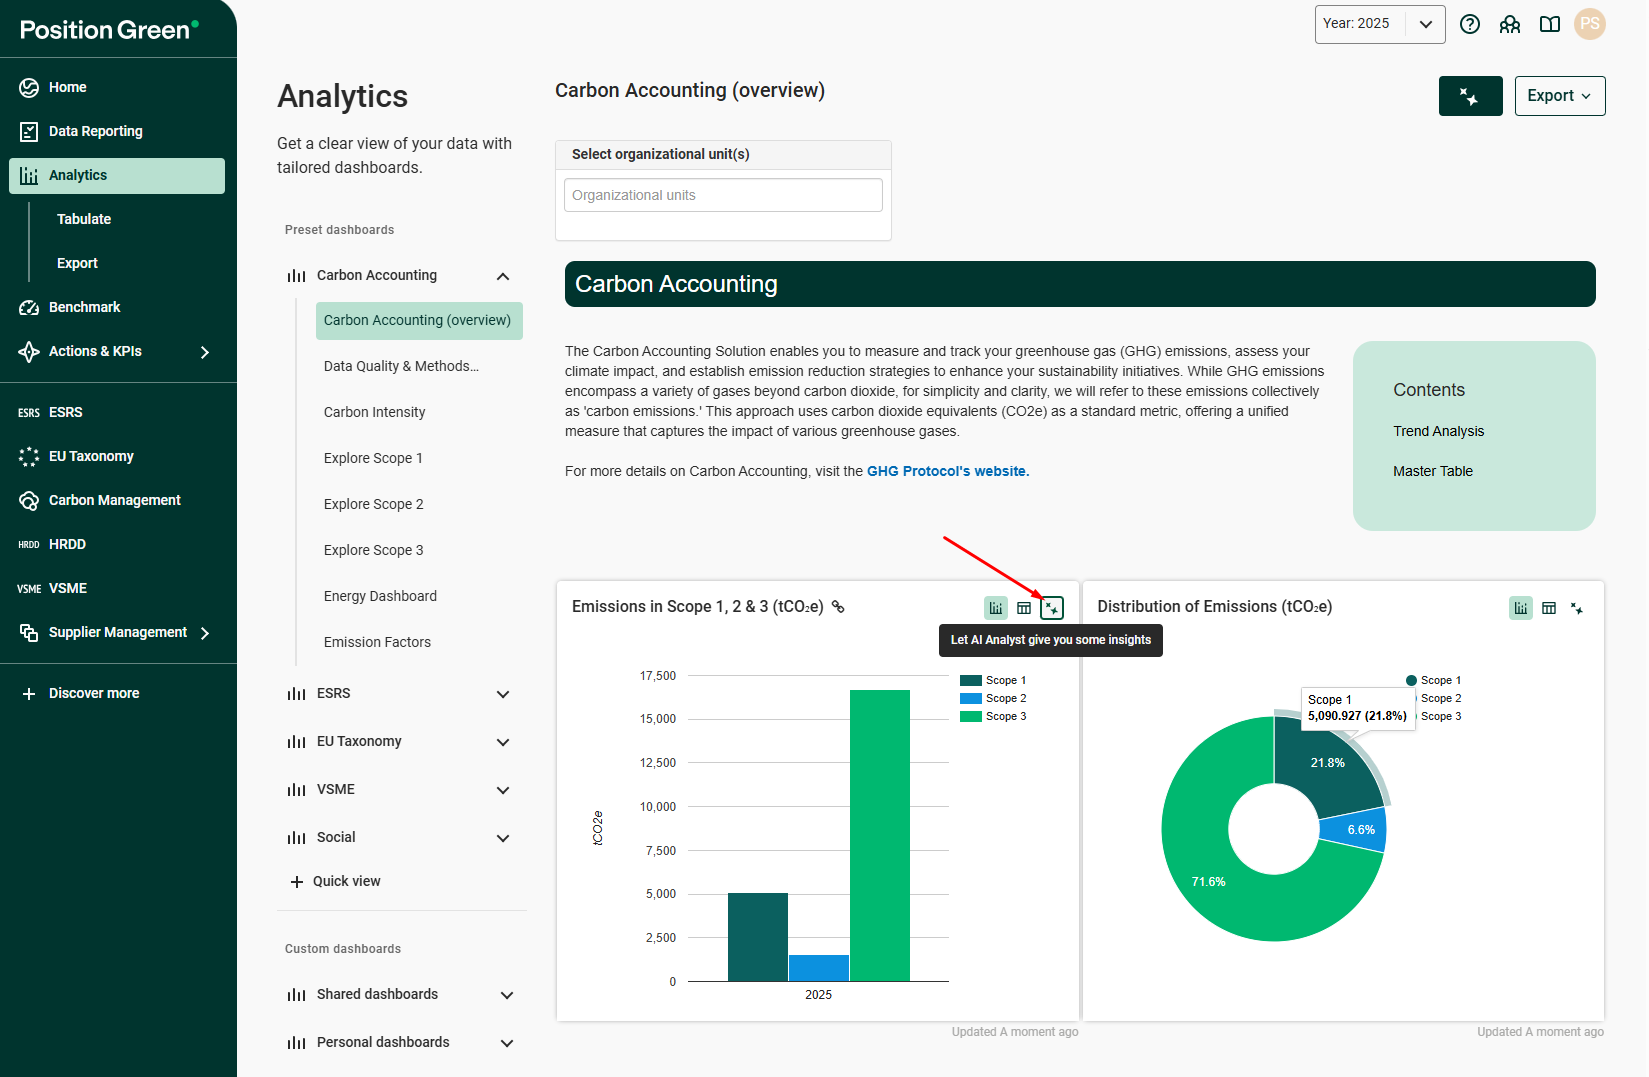
Task: Expand the Actions & KPIs submenu arrow
Action: 205,352
